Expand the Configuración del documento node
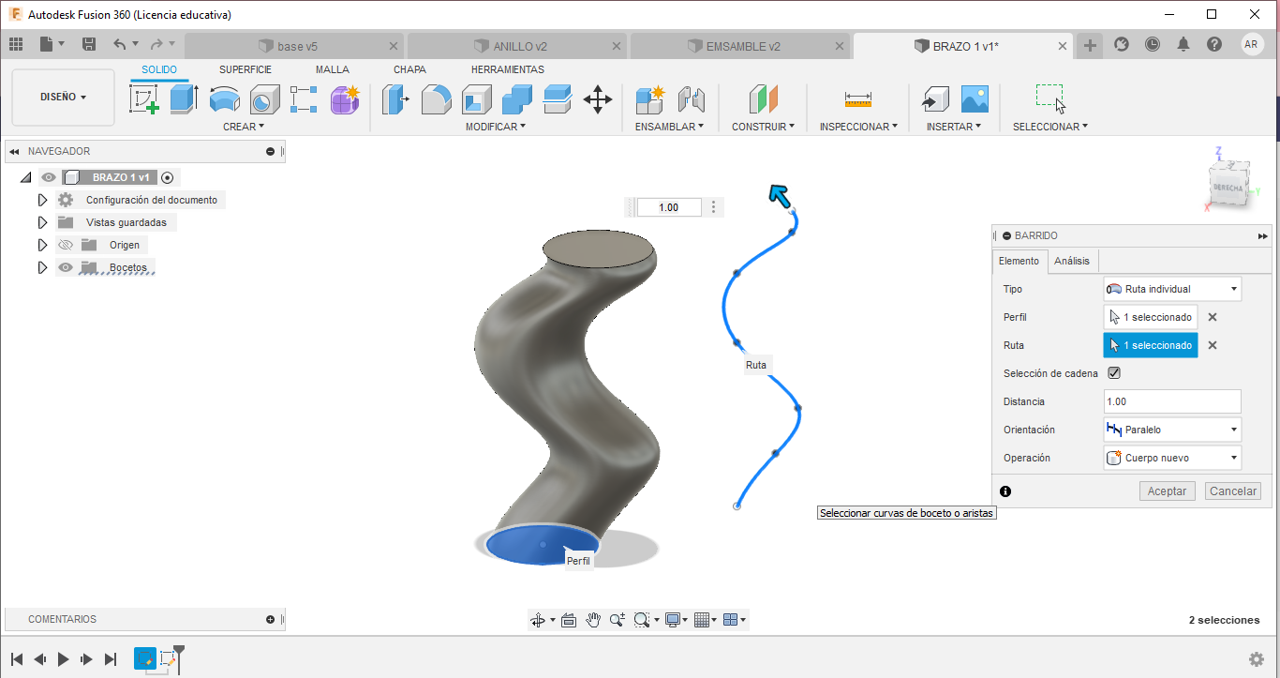This screenshot has height=678, width=1280. (x=42, y=200)
